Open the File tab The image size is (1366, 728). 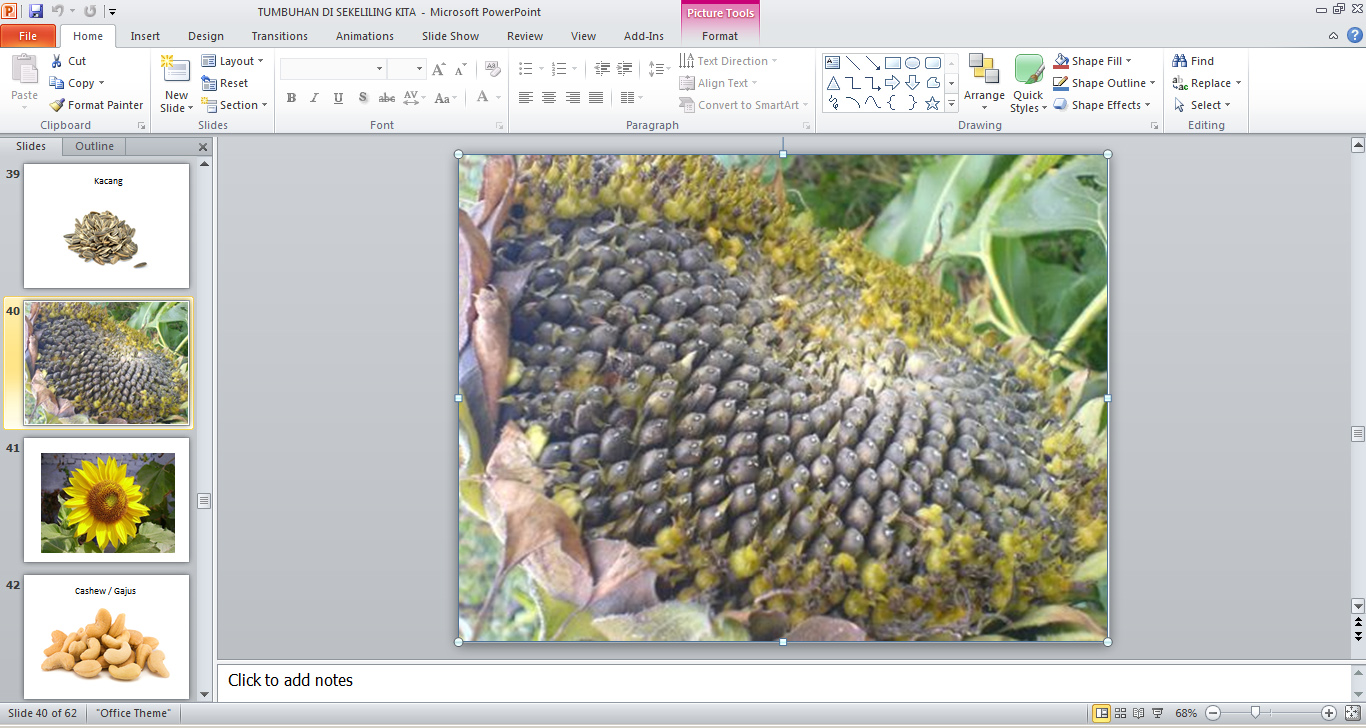tap(28, 36)
